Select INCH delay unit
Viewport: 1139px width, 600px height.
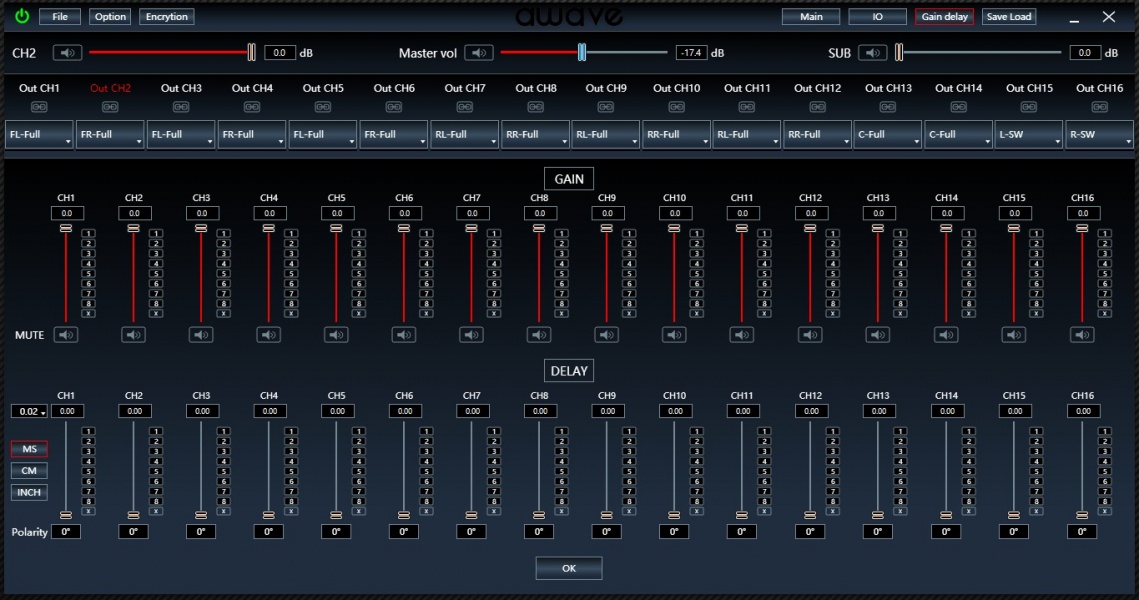29,492
